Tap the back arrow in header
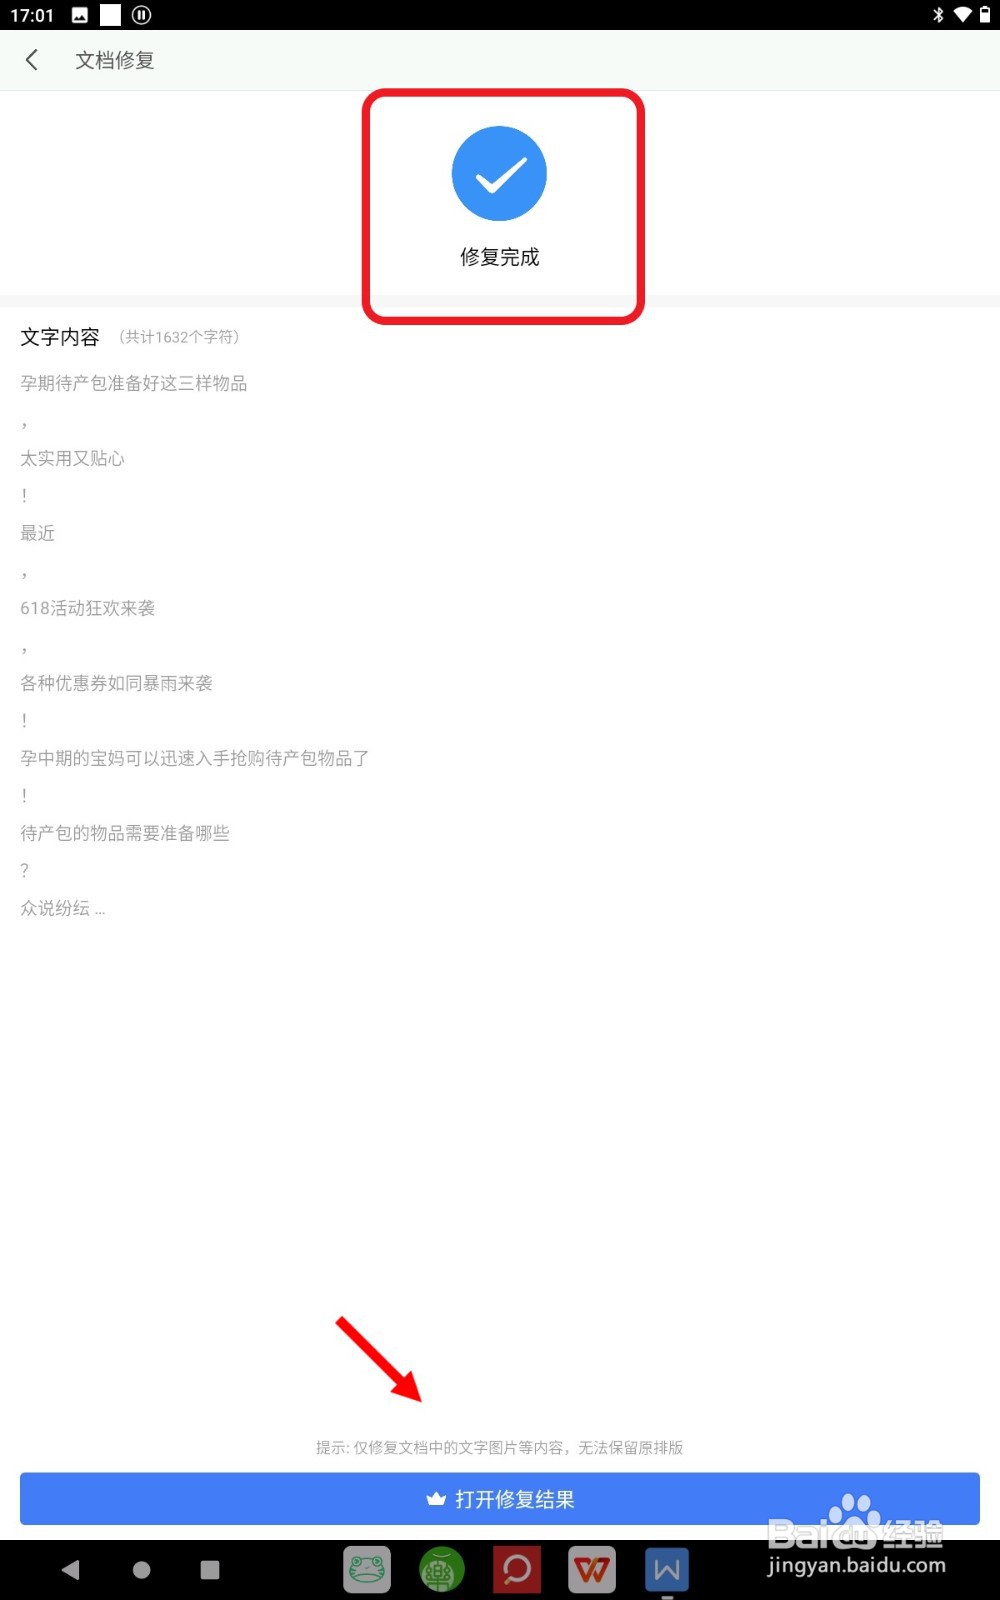This screenshot has width=1000, height=1600. (x=32, y=60)
